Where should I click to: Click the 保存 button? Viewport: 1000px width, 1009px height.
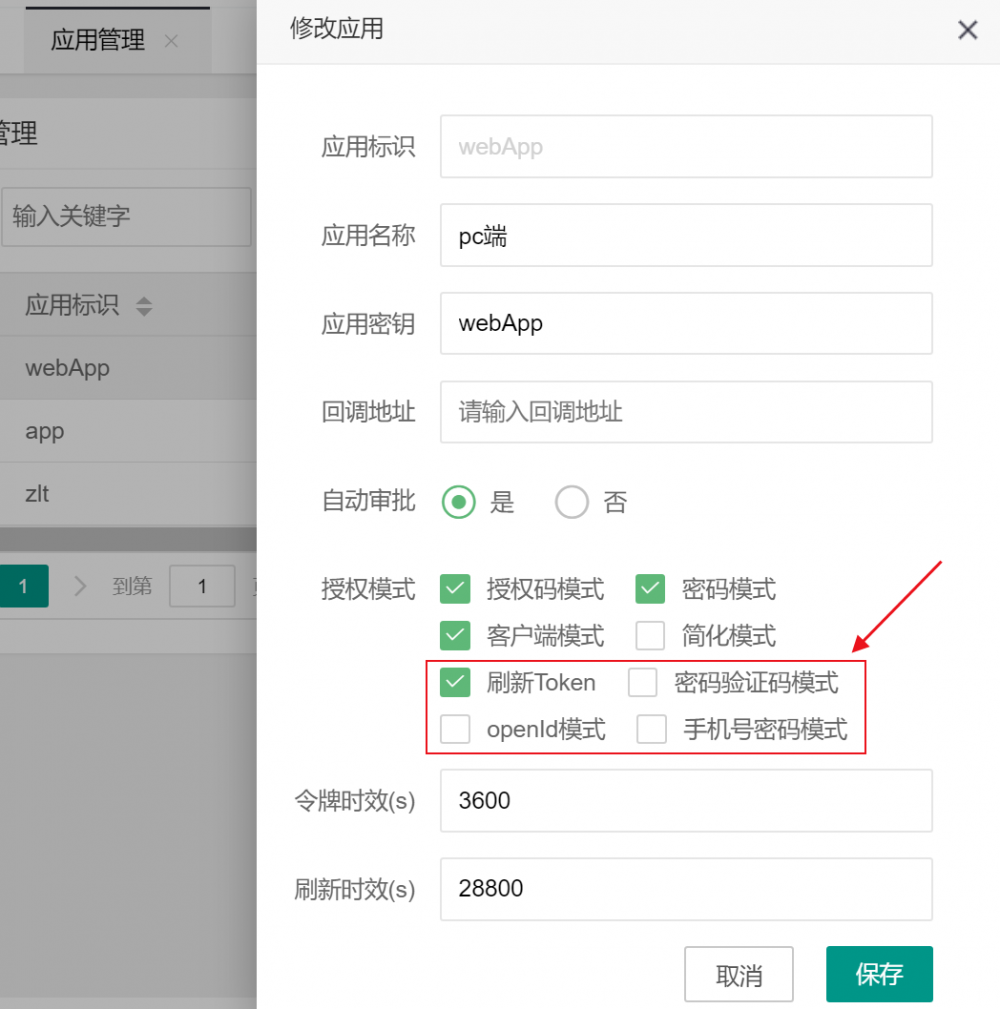(x=879, y=974)
